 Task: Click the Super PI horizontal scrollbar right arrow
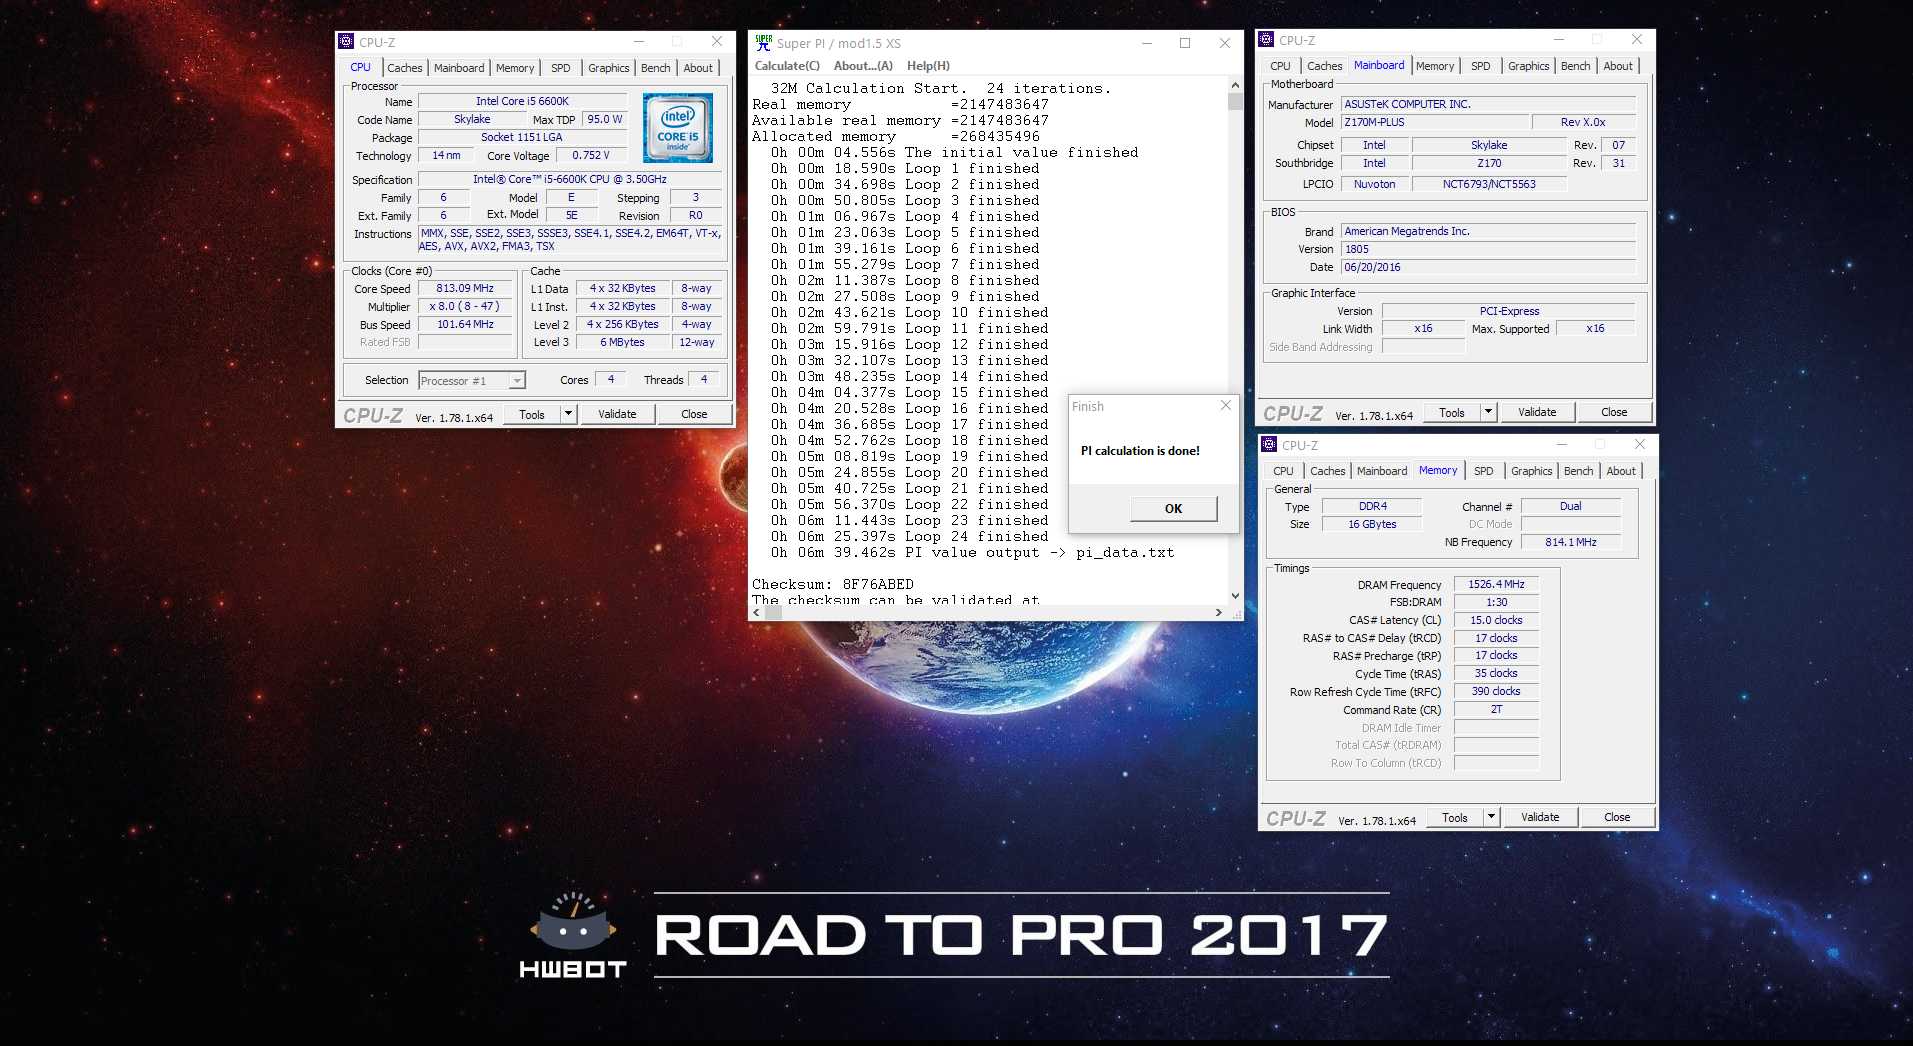1219,612
